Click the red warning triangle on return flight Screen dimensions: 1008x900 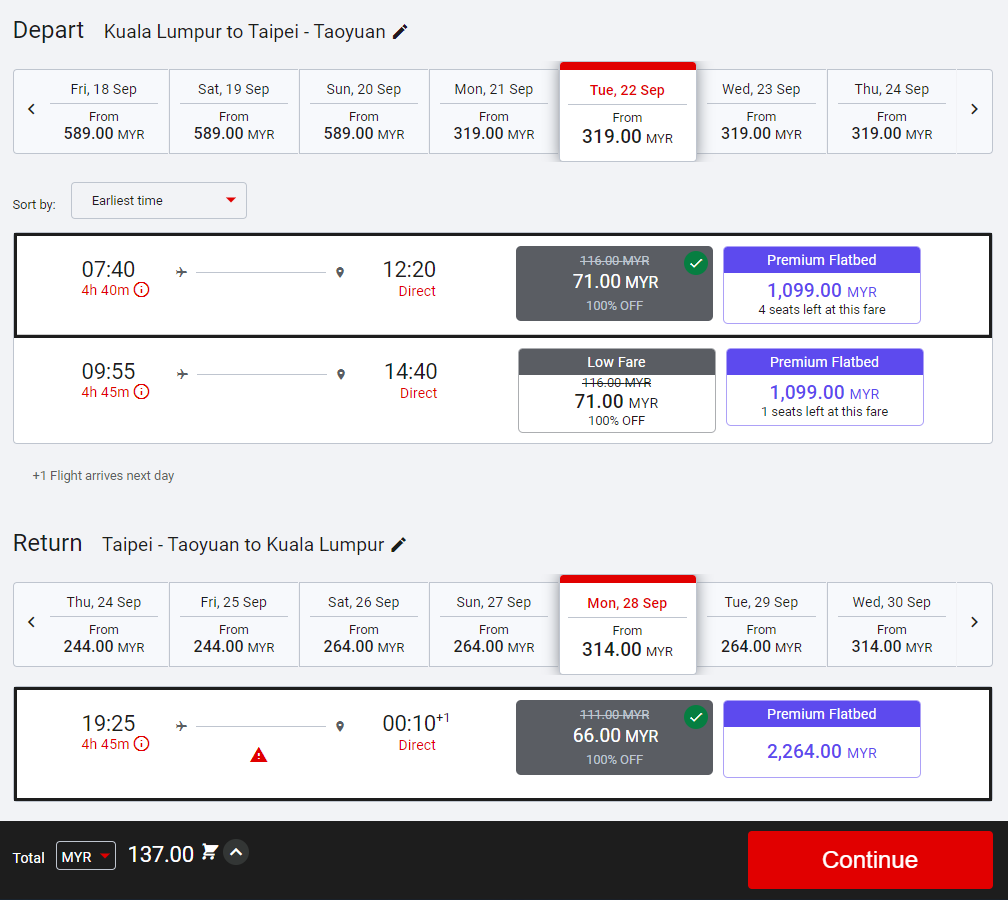pos(259,755)
